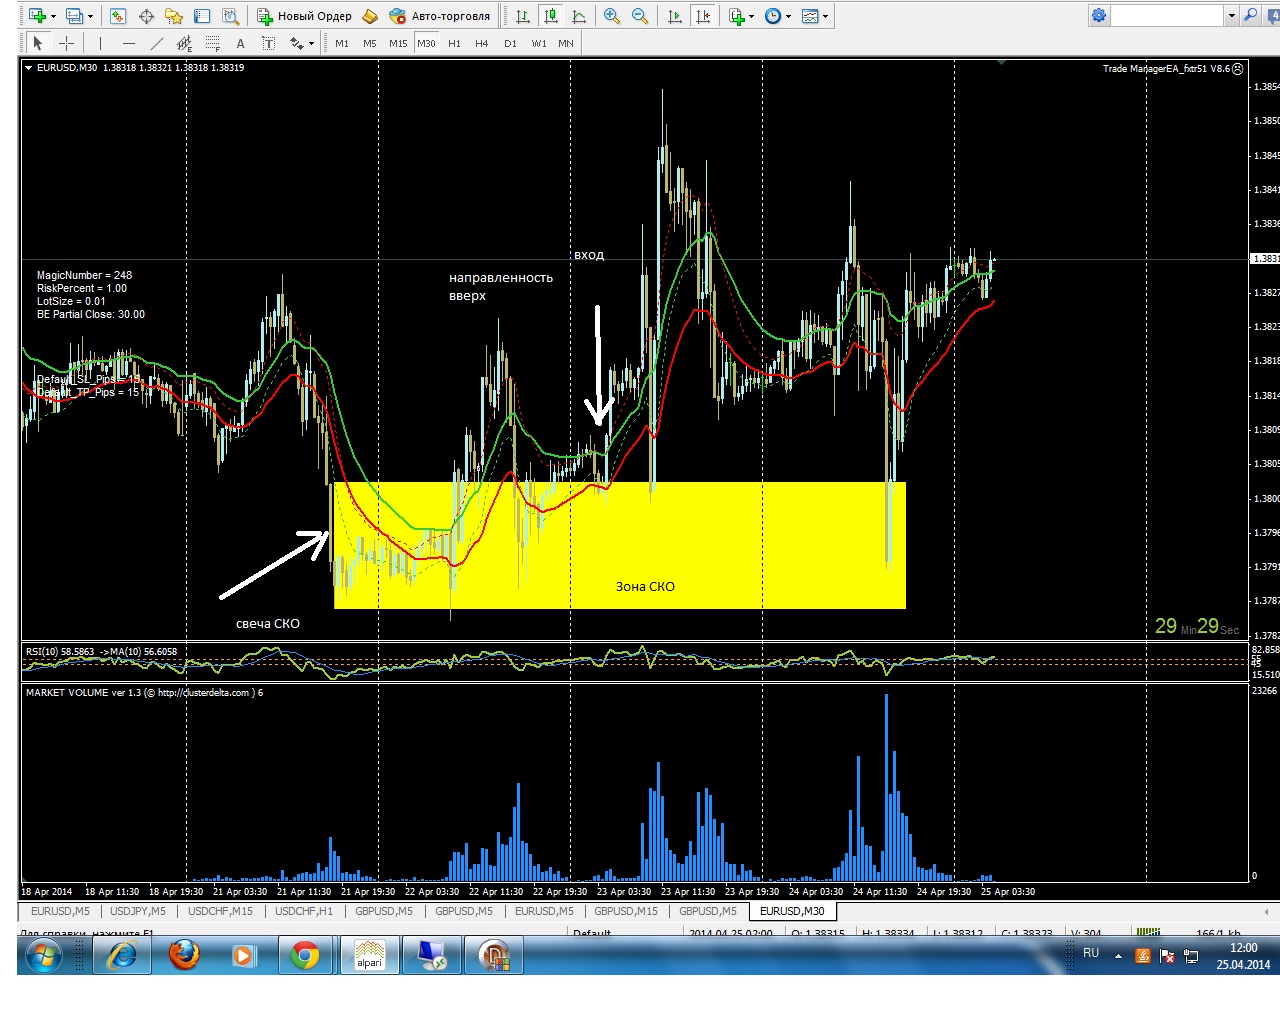
Task: Expand the Arrows objects dropdown arrow
Action: click(312, 43)
